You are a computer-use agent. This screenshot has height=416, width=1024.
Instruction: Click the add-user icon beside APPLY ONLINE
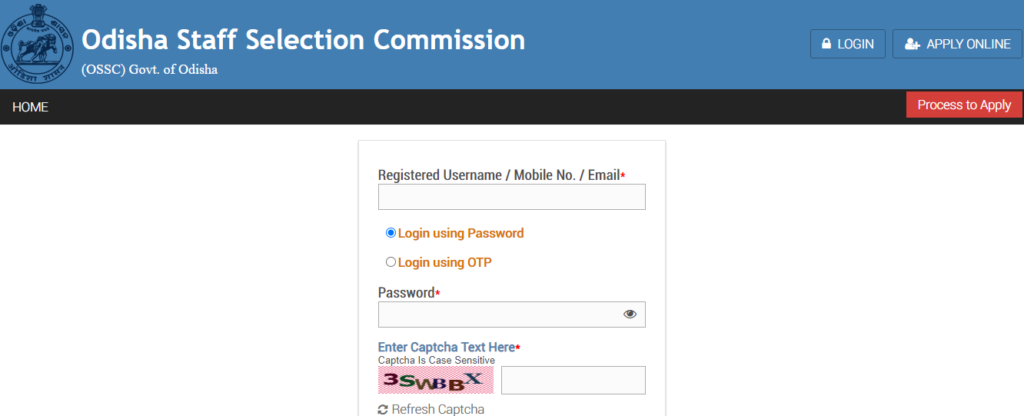point(912,44)
